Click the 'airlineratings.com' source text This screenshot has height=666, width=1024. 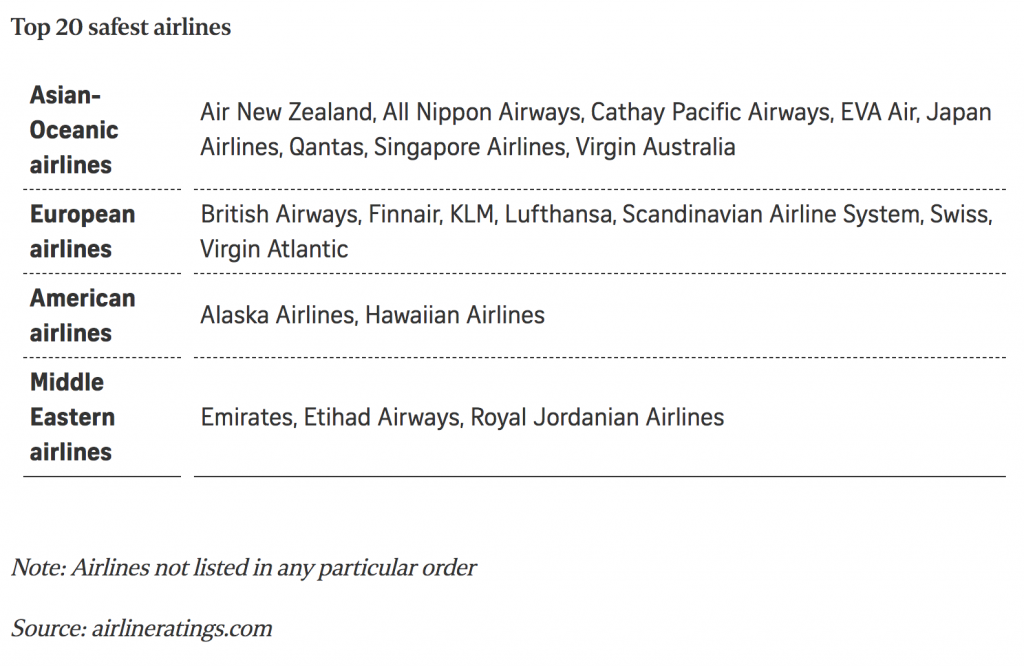[182, 629]
